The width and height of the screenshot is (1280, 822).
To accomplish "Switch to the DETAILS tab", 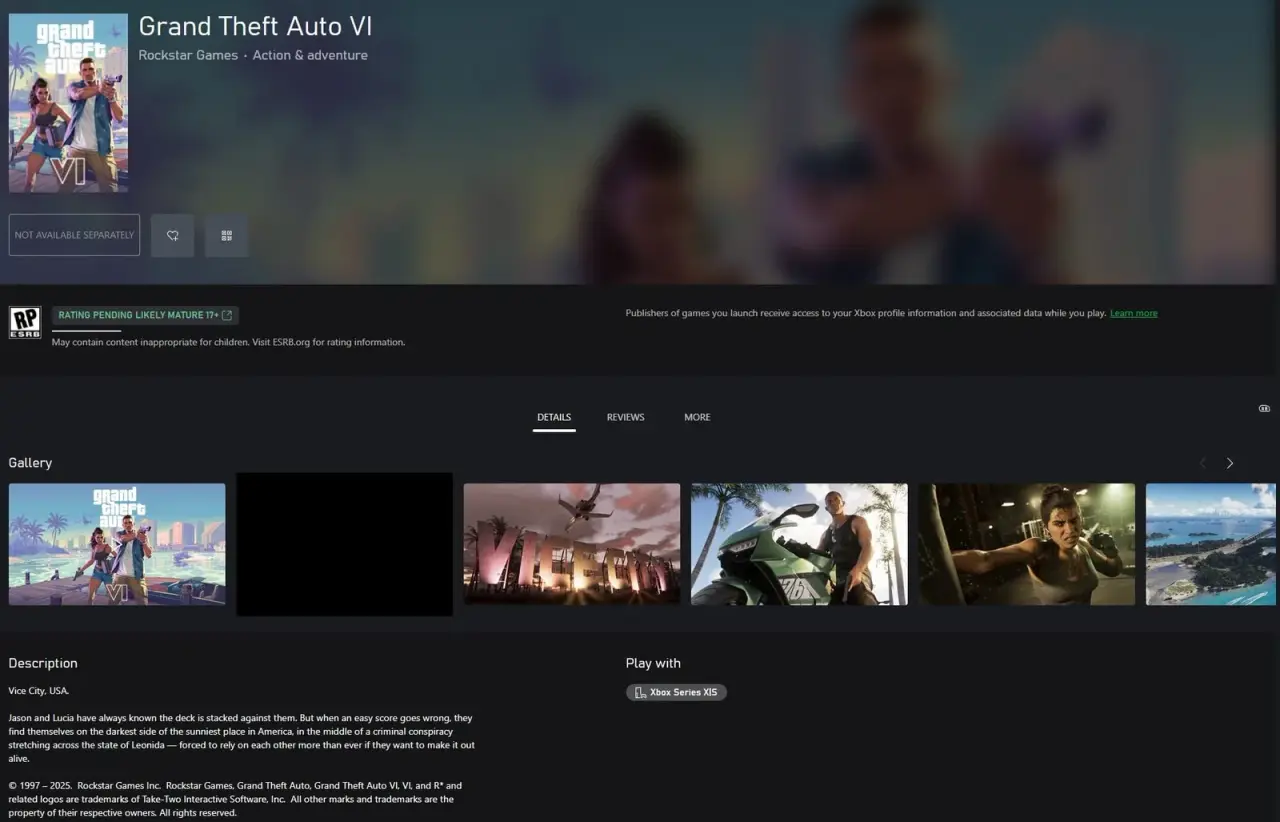I will tap(554, 417).
